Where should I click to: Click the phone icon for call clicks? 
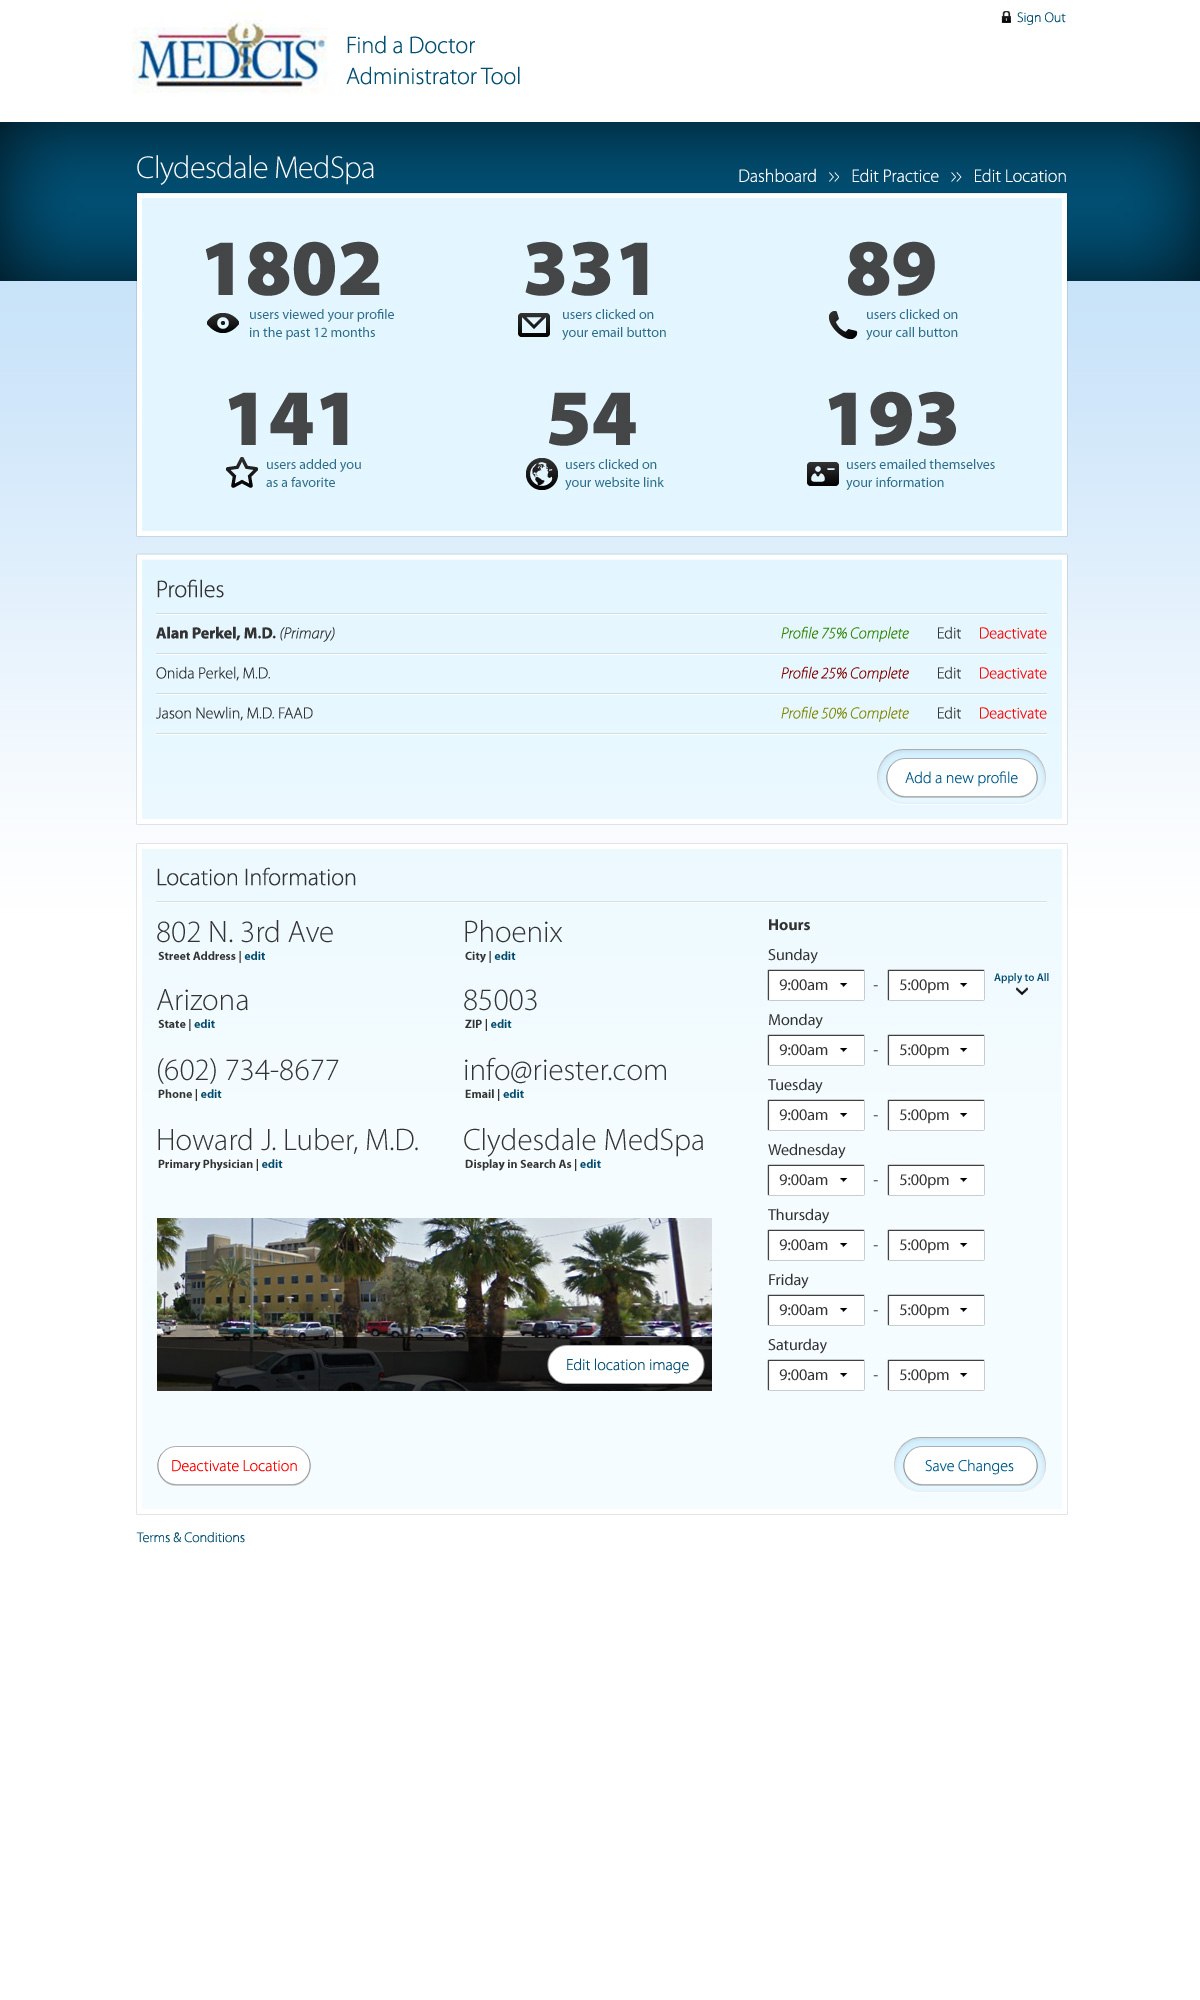pos(842,325)
